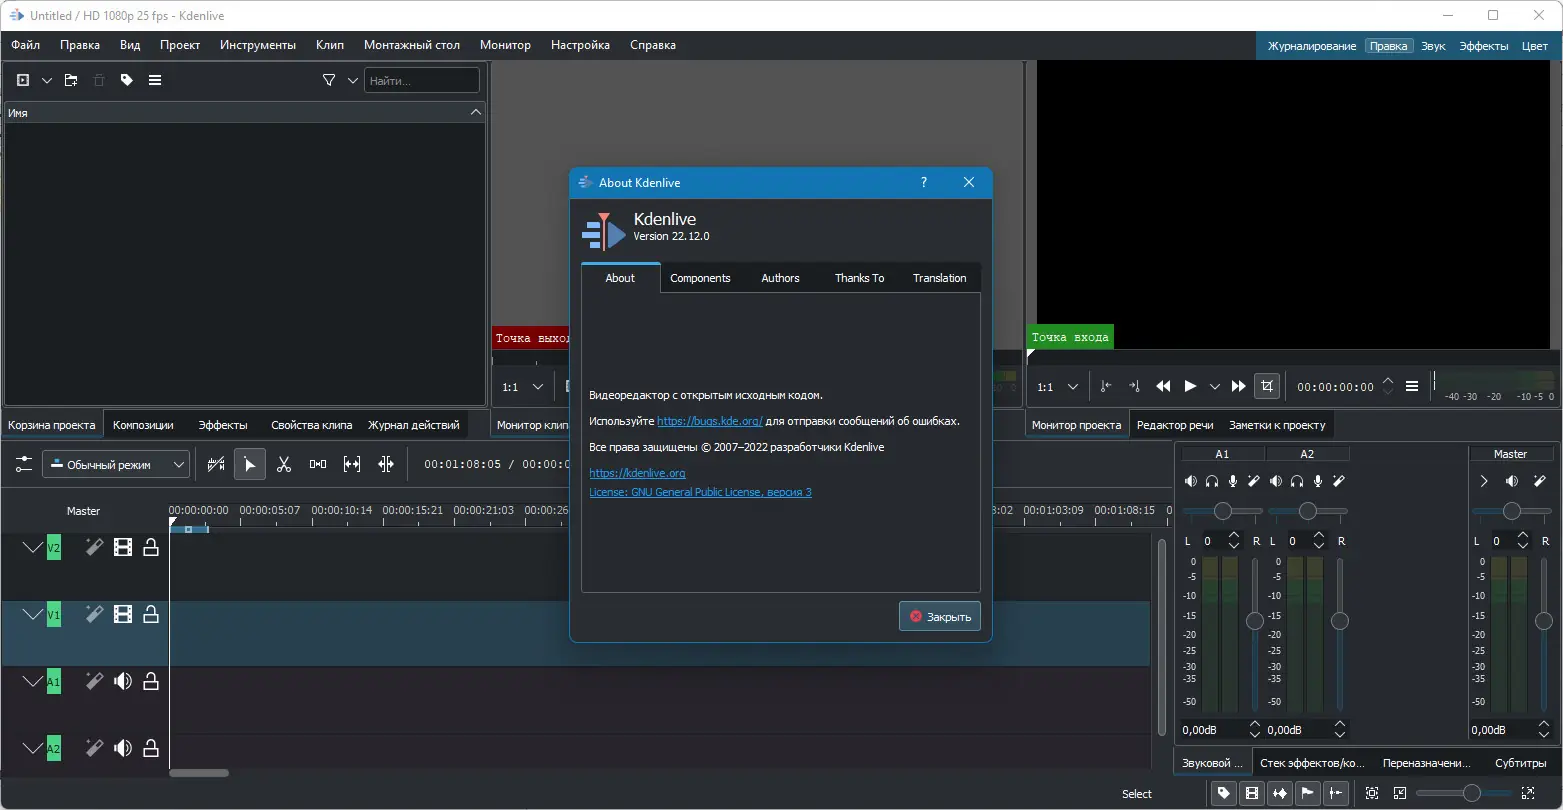The image size is (1563, 810).
Task: Mute the A2 timeline track
Action: pyautogui.click(x=123, y=747)
